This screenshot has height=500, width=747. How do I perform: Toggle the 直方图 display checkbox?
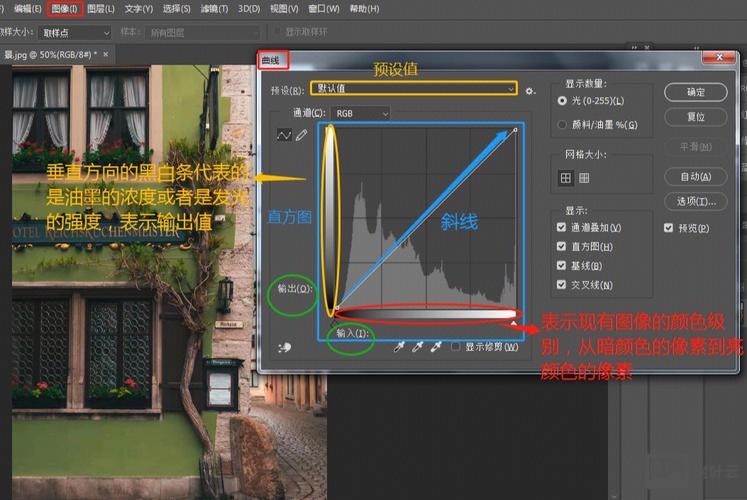(x=562, y=246)
